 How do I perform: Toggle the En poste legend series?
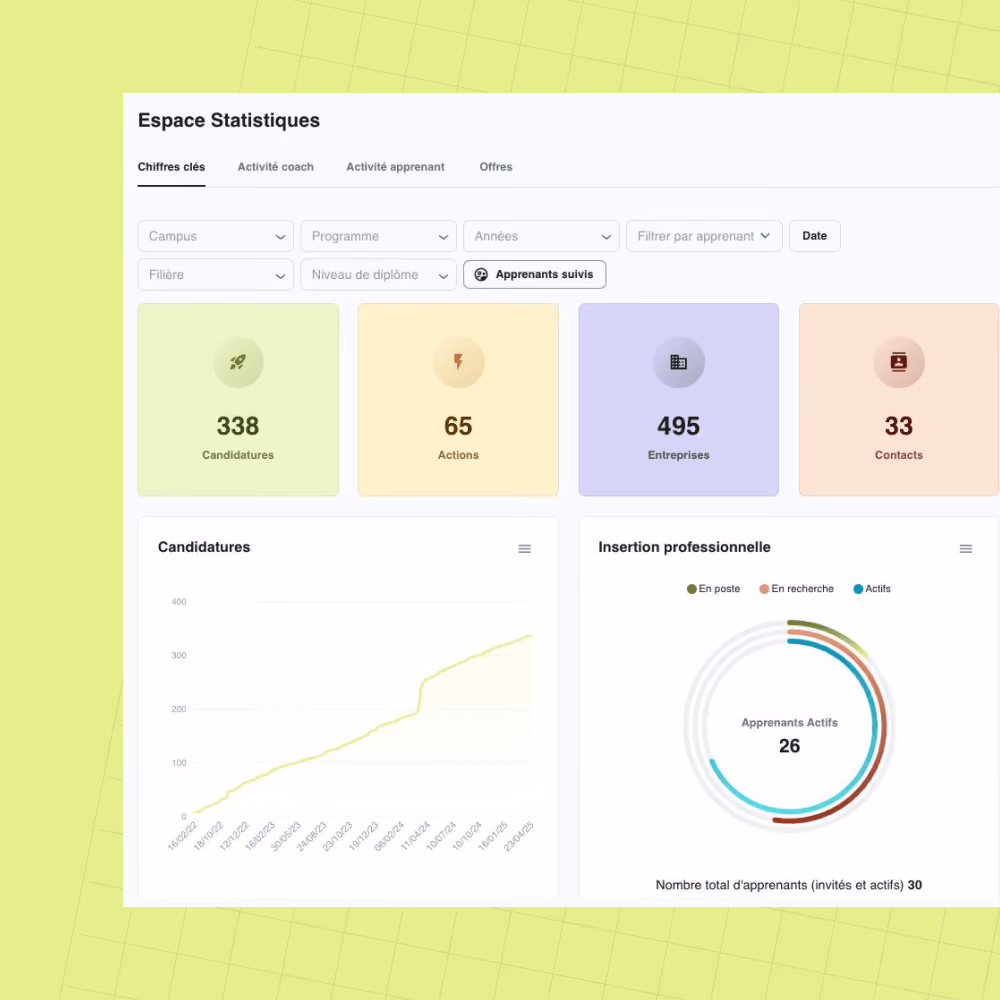click(x=713, y=589)
